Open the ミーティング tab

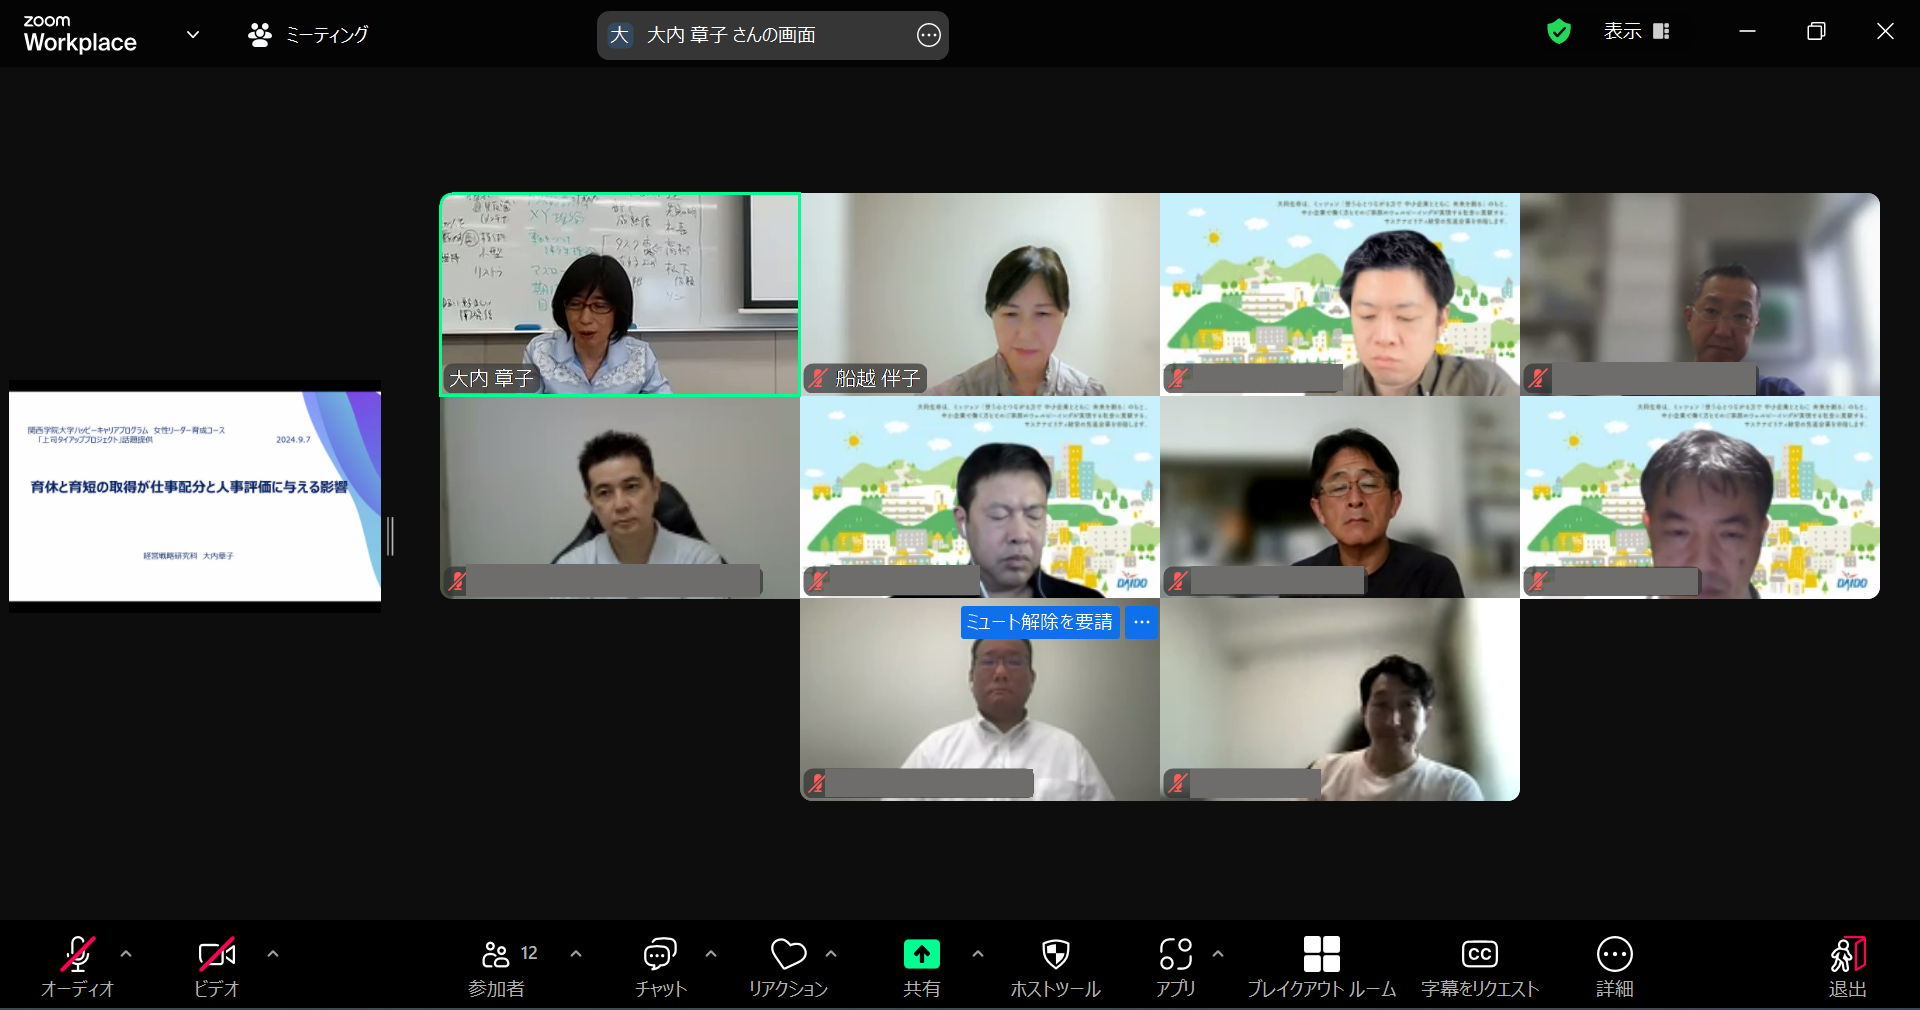[x=308, y=35]
